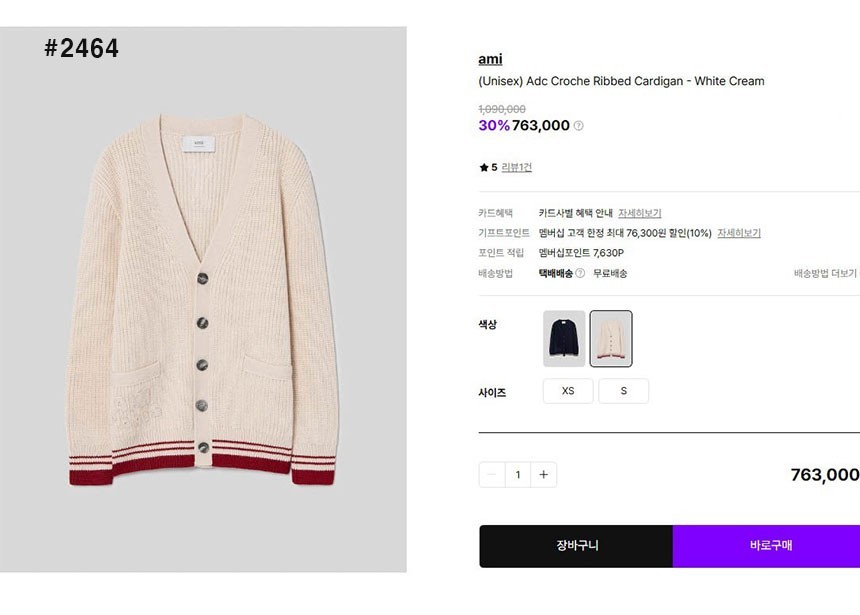Open 자세히보기 next to gift point discount
Viewport: 860px width, 615px height.
(x=739, y=233)
